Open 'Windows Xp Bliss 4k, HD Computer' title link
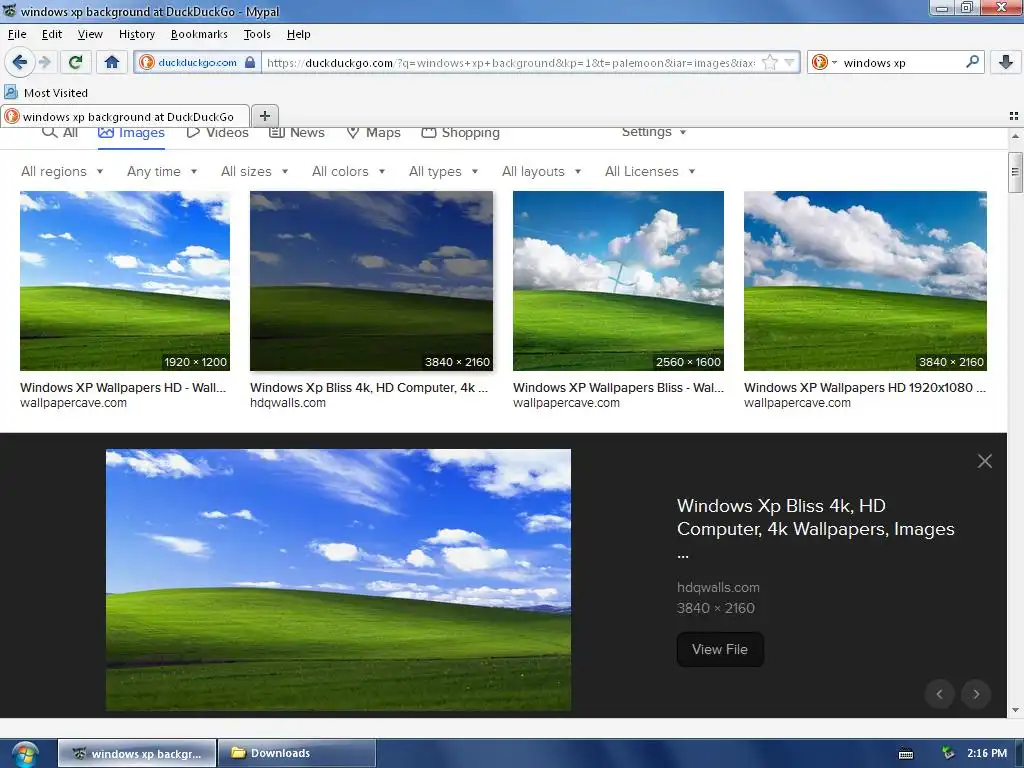1024x768 pixels. (369, 387)
